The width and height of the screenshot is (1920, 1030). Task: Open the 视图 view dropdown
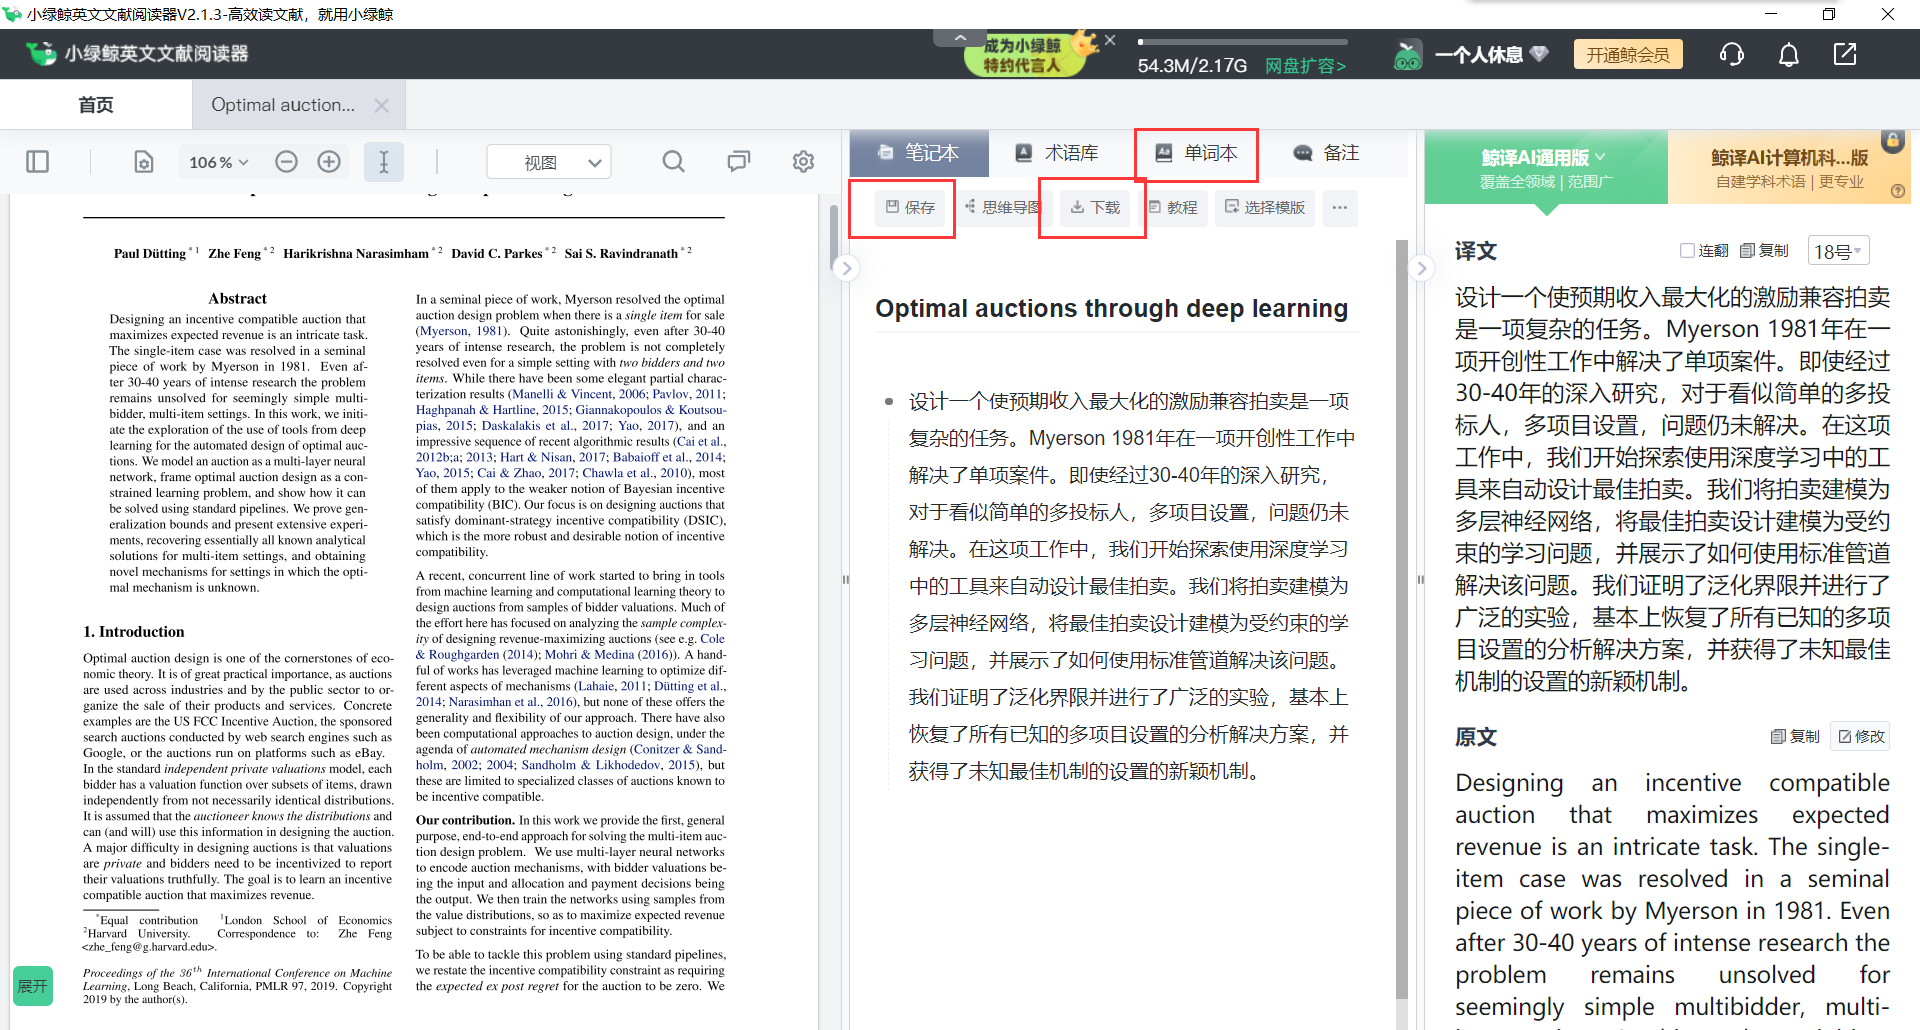[549, 162]
